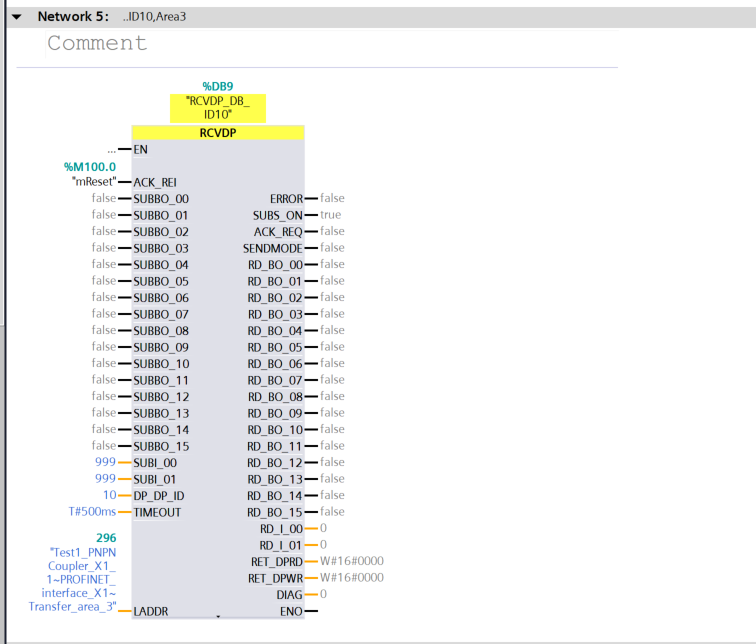The width and height of the screenshot is (756, 644).
Task: Select the yellow RCVDP block header
Action: pyautogui.click(x=218, y=133)
